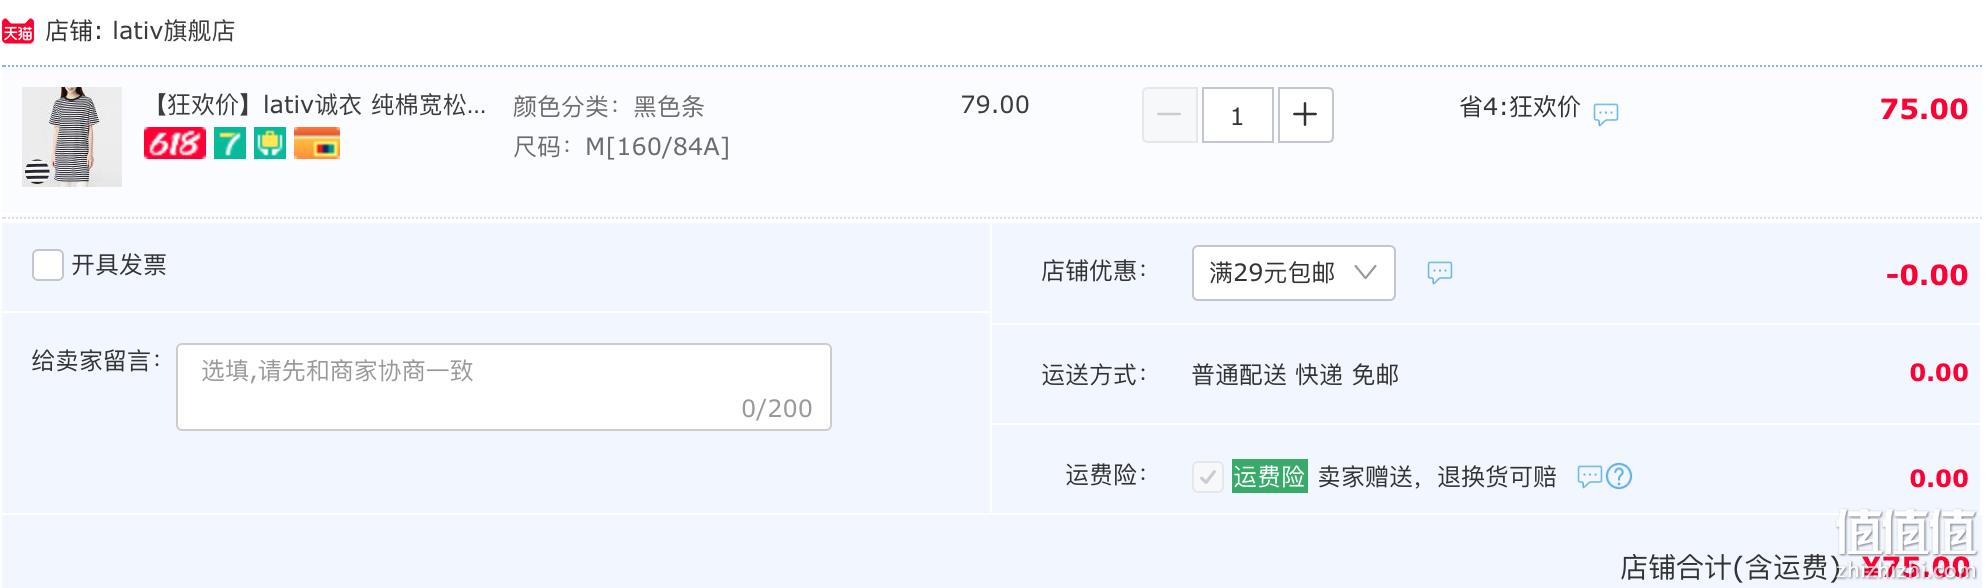Expand the 满29元包邮 store discount dropdown

click(x=1293, y=273)
